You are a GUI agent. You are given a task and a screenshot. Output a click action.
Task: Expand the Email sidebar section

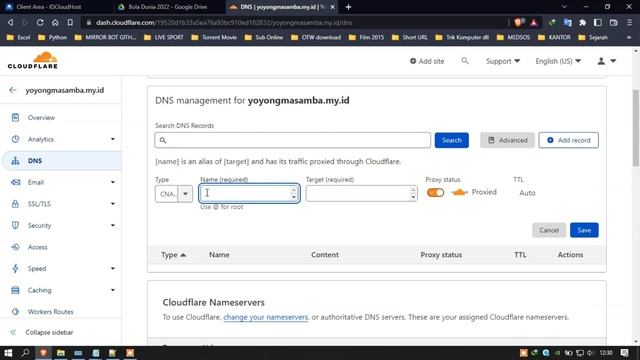click(x=113, y=182)
